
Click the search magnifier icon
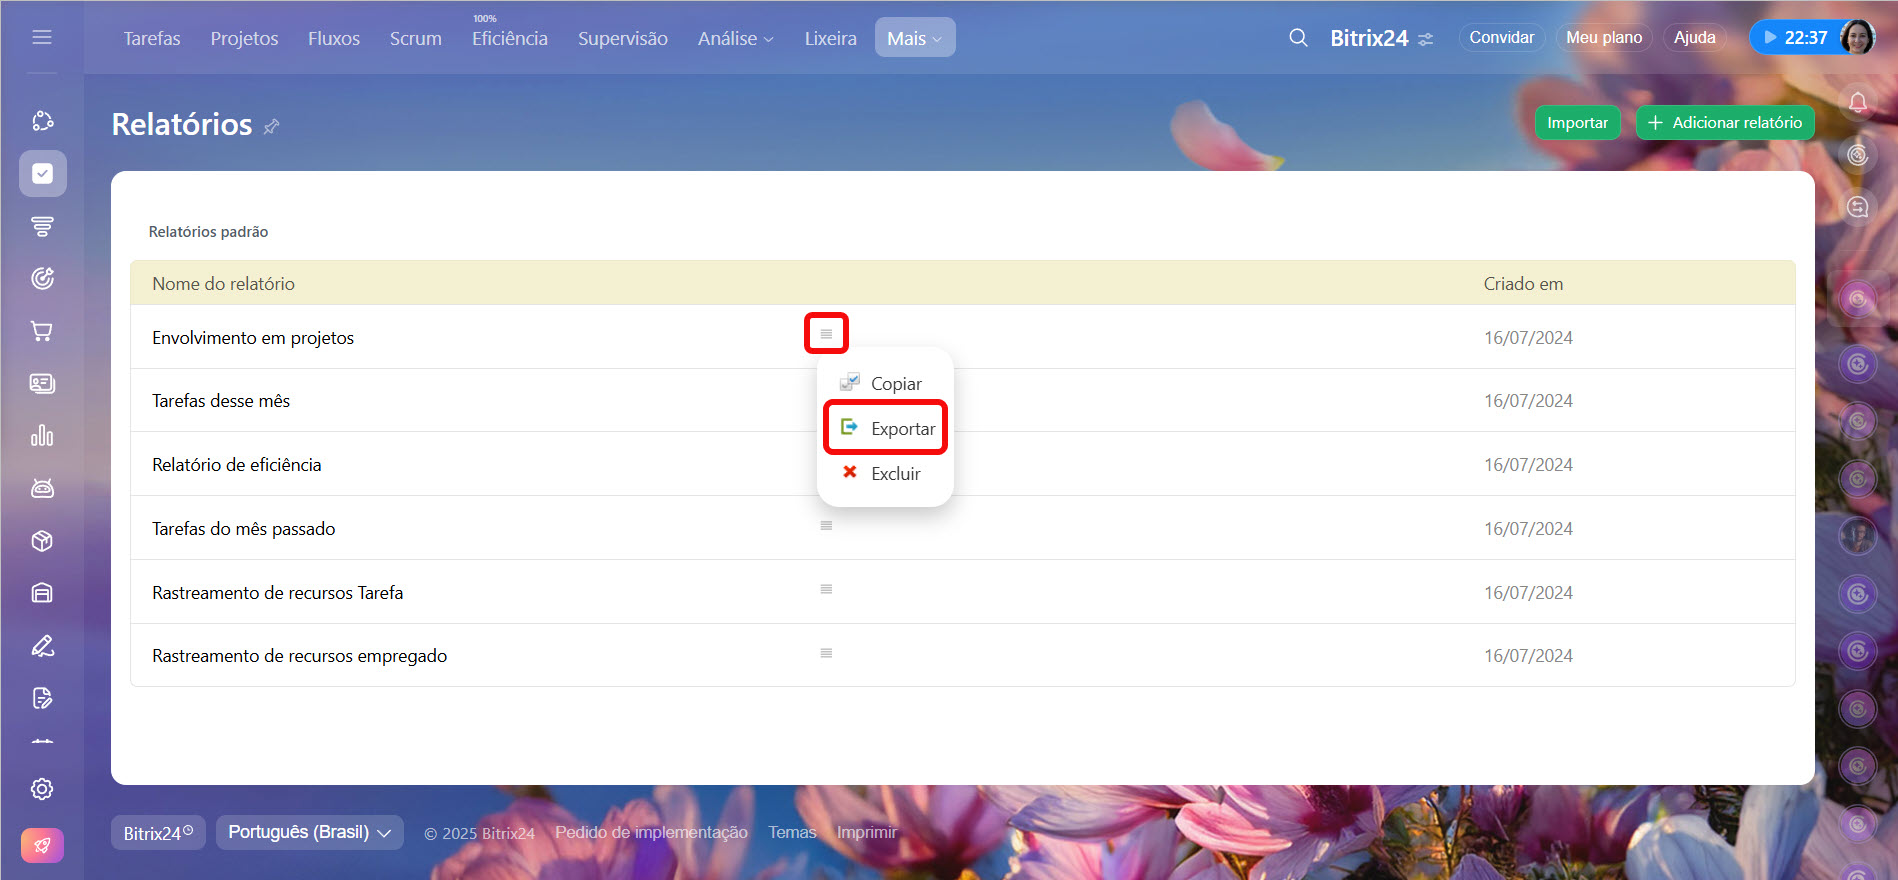[1298, 38]
